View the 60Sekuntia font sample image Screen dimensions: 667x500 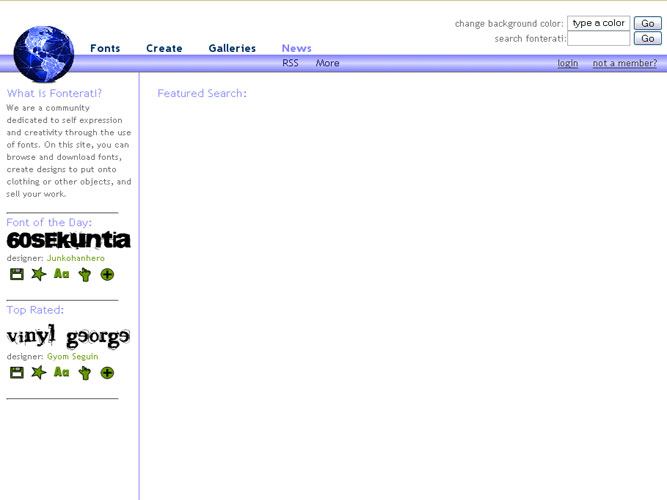click(x=68, y=240)
